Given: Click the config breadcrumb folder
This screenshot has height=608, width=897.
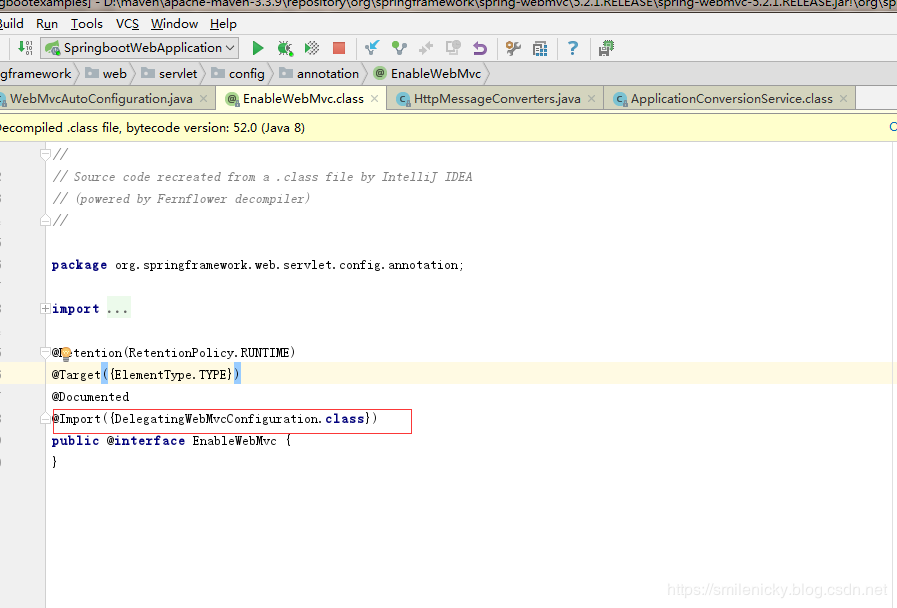Looking at the screenshot, I should pos(238,74).
